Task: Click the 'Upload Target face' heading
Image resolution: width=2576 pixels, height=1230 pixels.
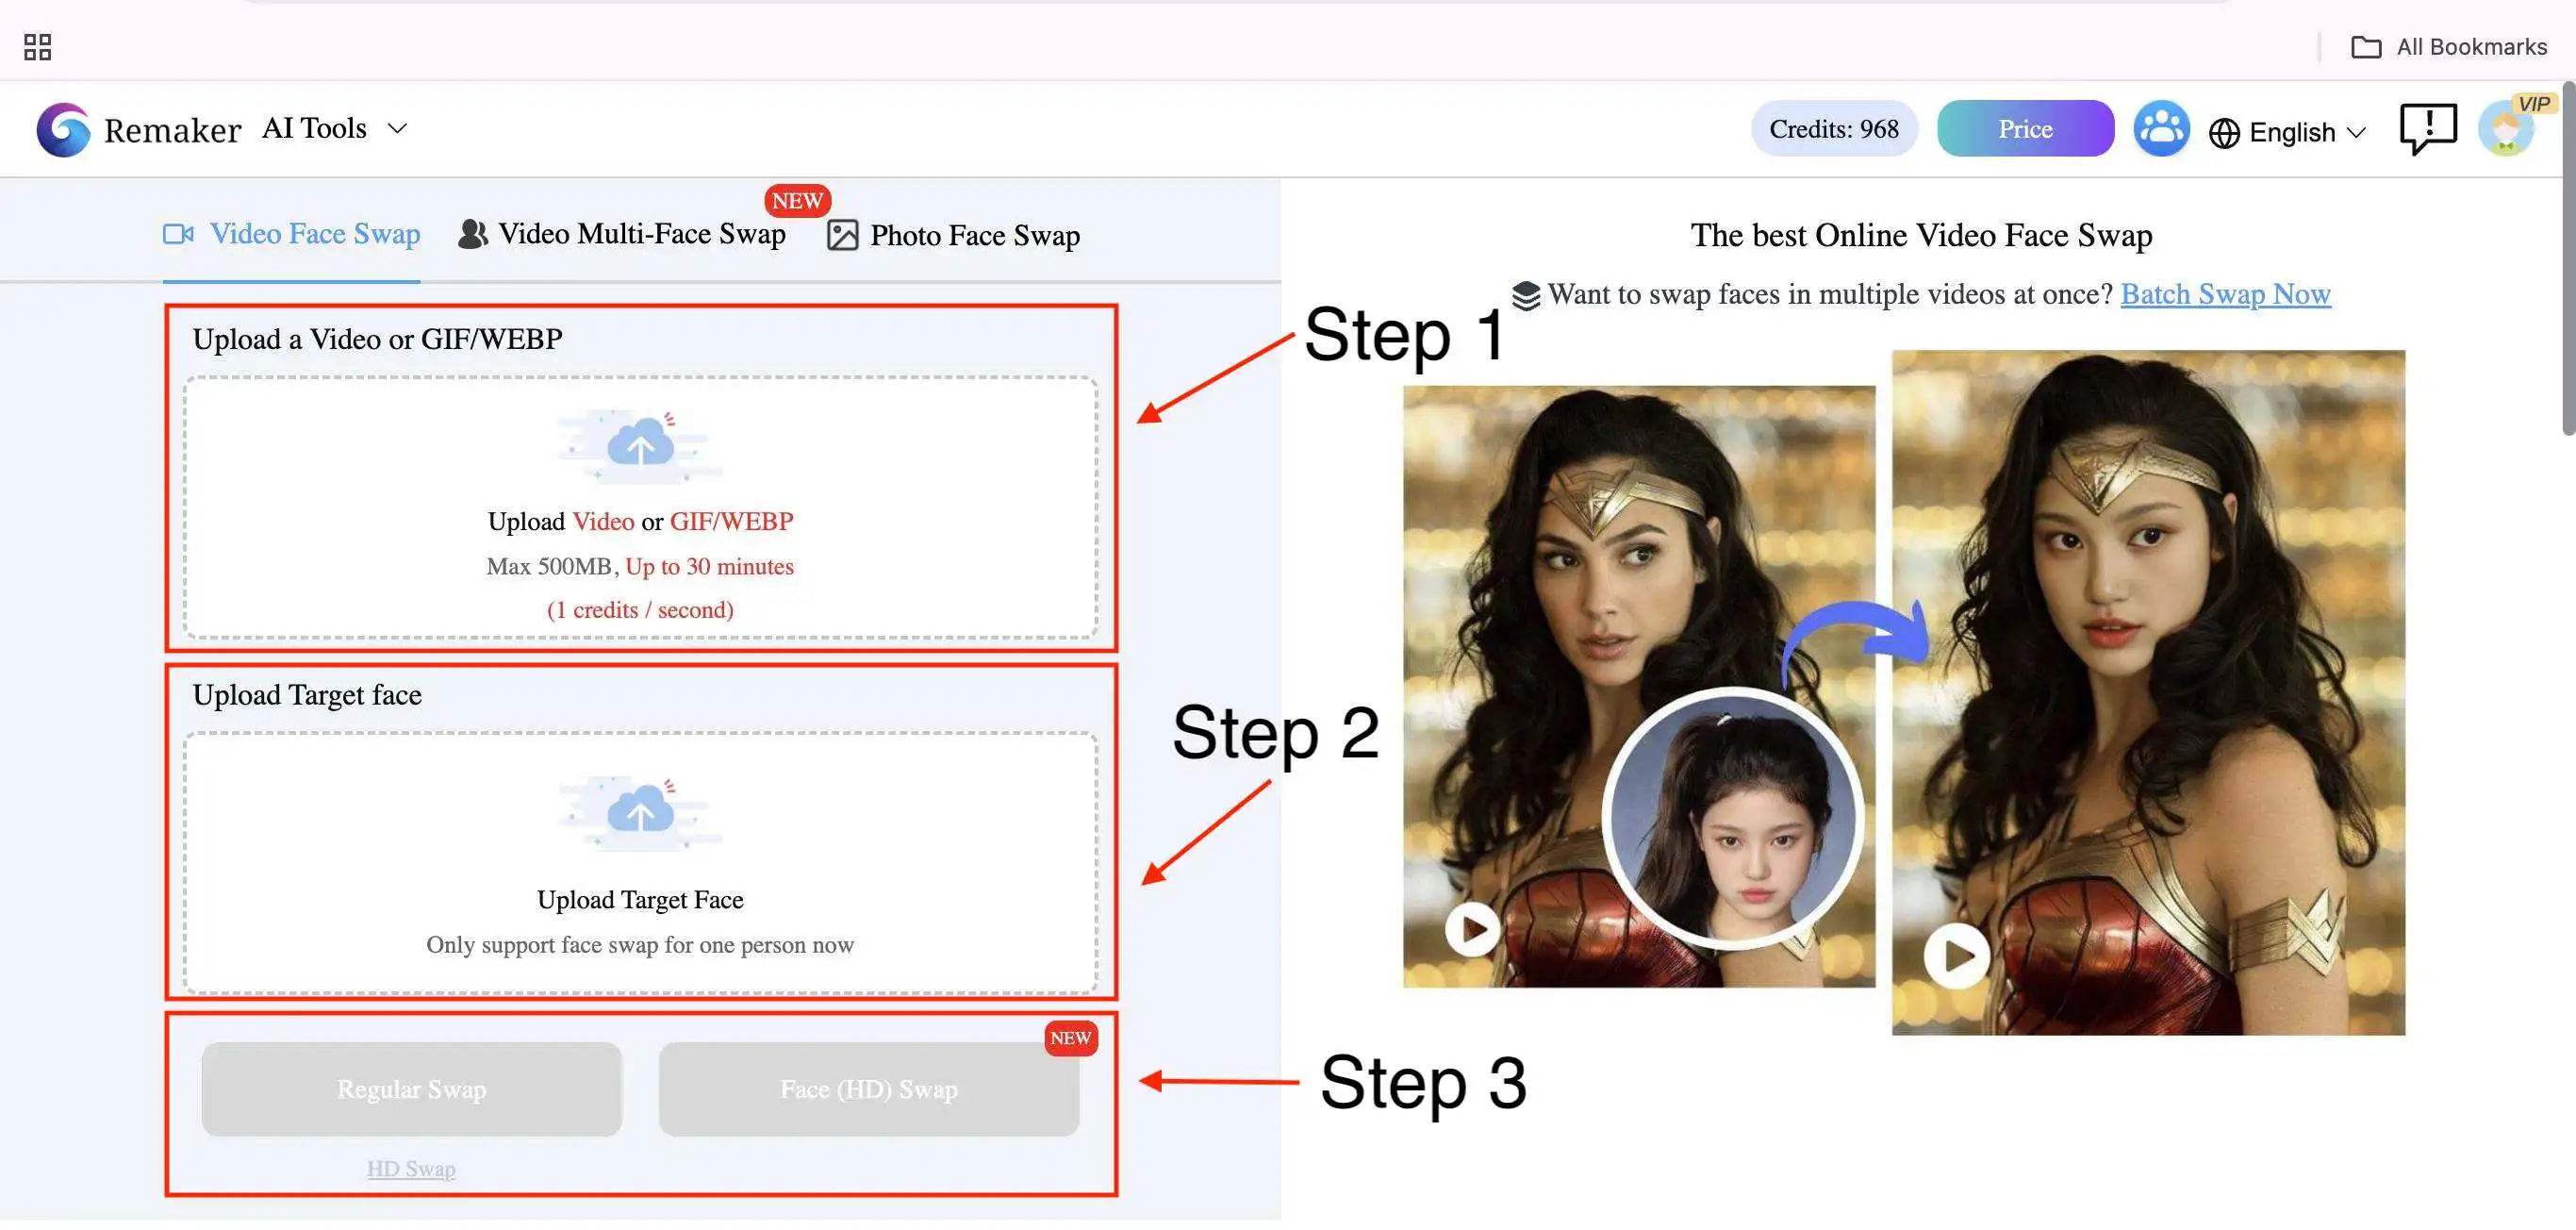Action: 307,696
